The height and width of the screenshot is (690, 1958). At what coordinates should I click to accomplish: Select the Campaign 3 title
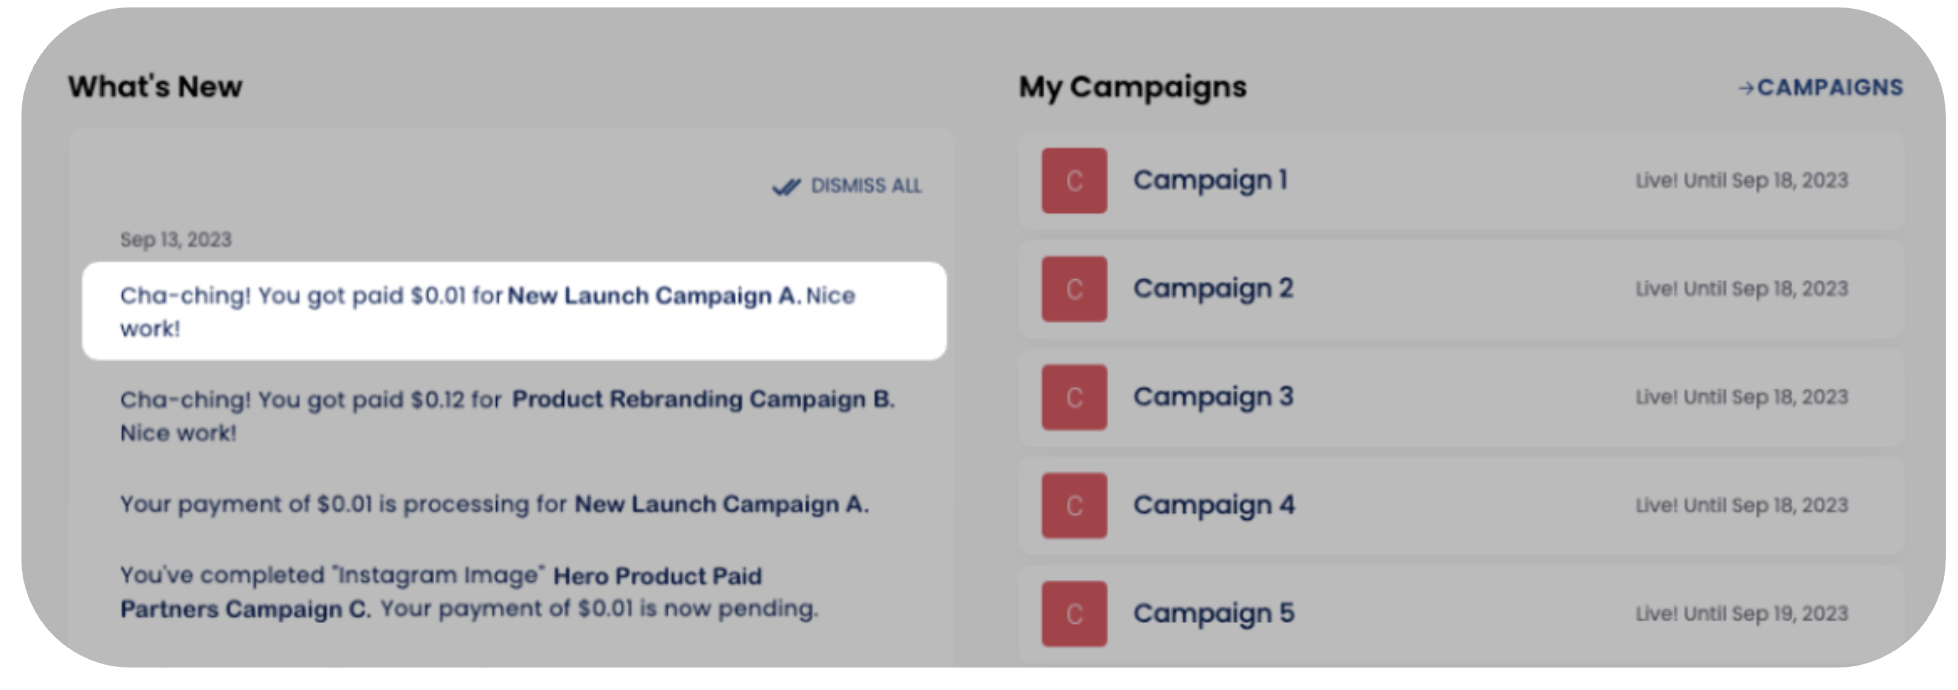[x=1213, y=397]
